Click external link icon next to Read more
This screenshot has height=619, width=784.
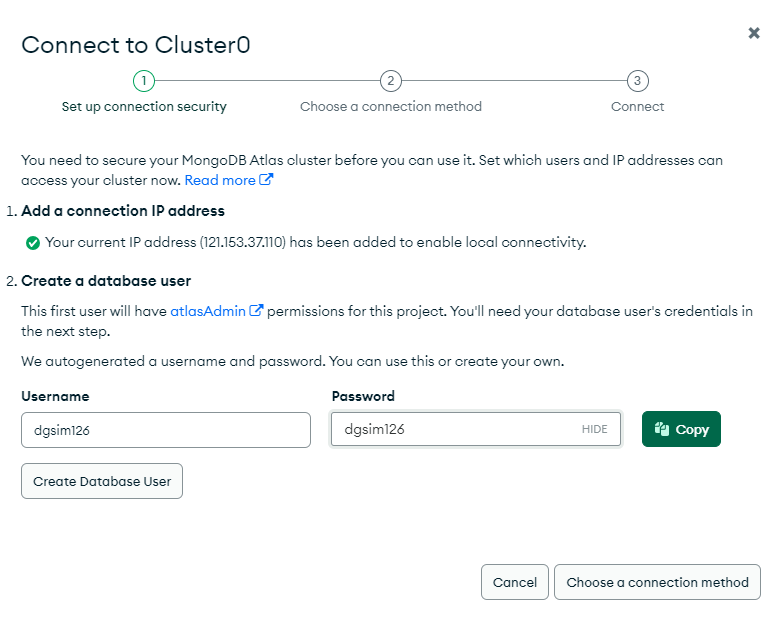pos(266,180)
